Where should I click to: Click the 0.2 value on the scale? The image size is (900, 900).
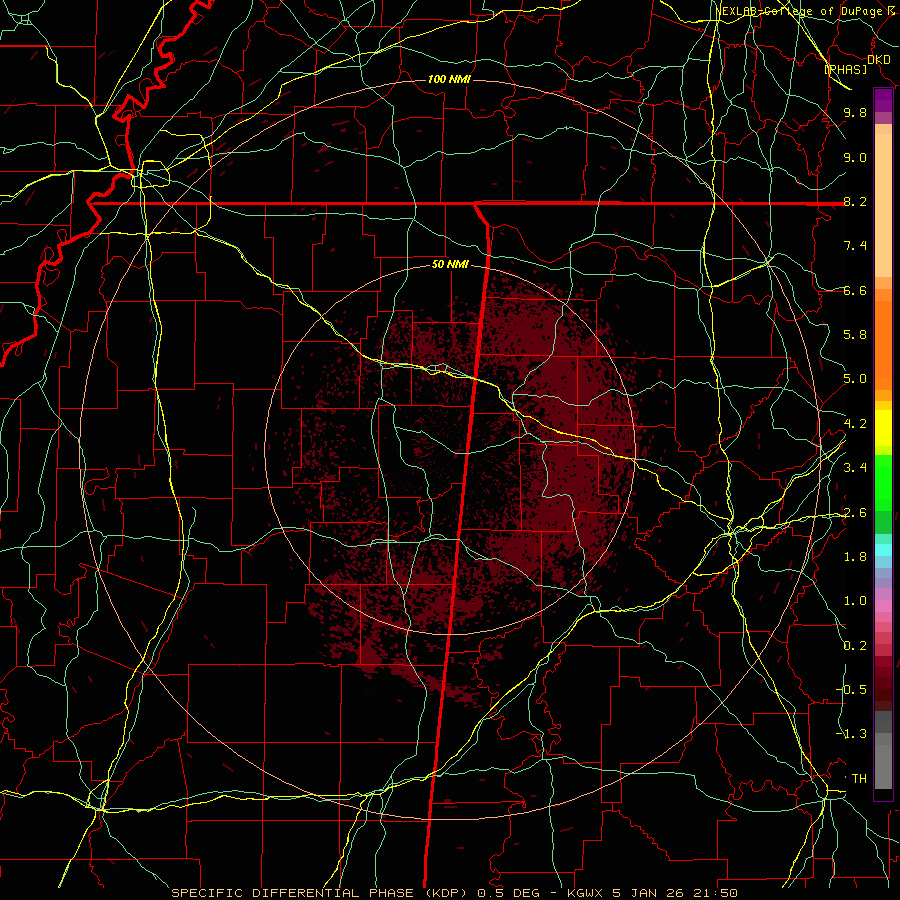855,646
